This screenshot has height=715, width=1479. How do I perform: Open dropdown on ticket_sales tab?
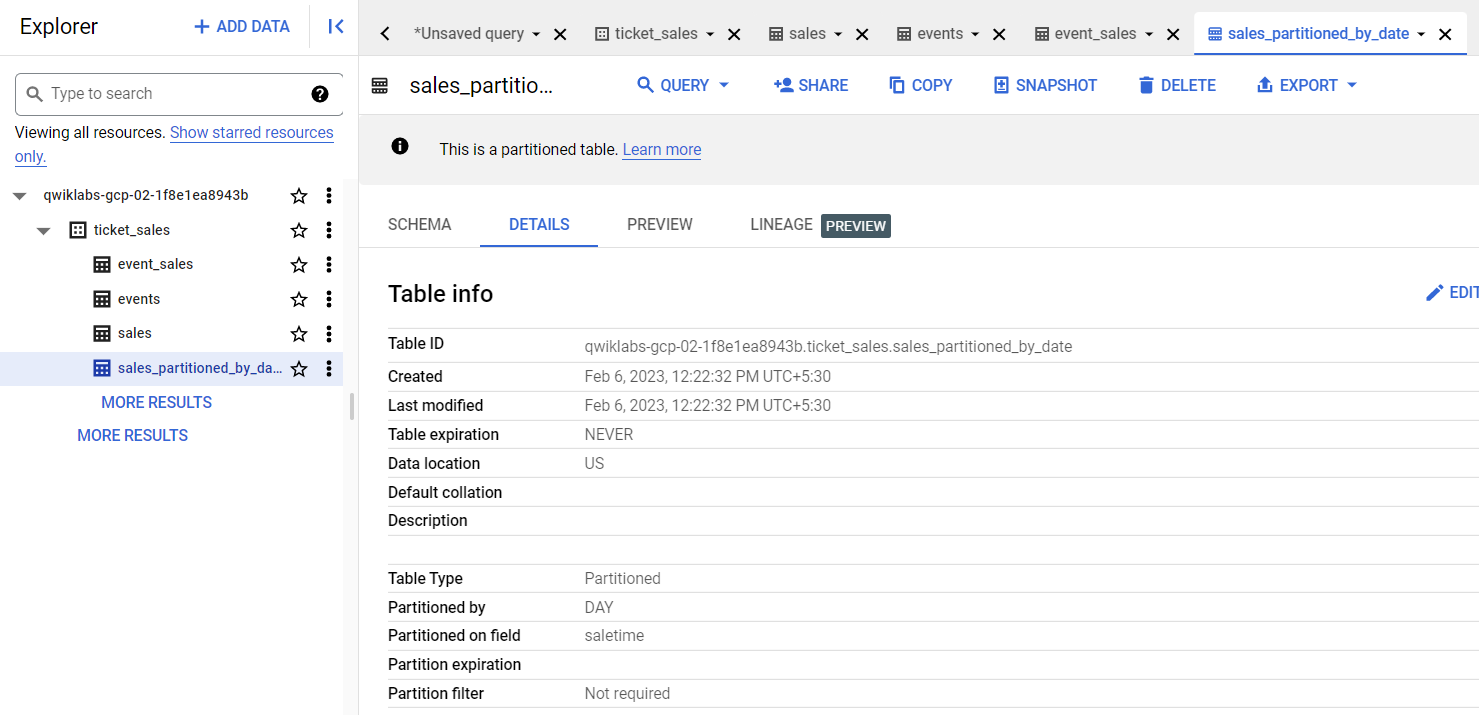[x=710, y=34]
